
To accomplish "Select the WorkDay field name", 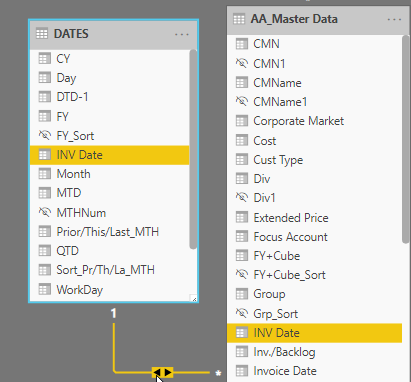I will tap(80, 290).
